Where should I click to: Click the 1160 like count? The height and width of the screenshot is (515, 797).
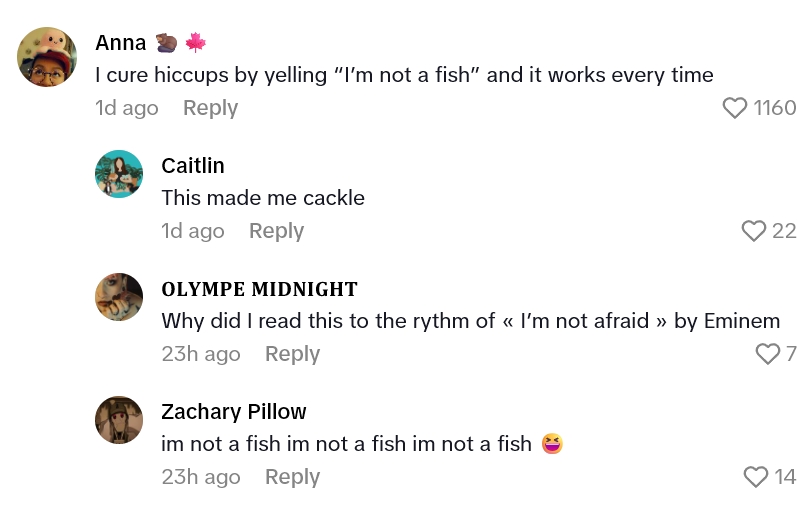[775, 108]
